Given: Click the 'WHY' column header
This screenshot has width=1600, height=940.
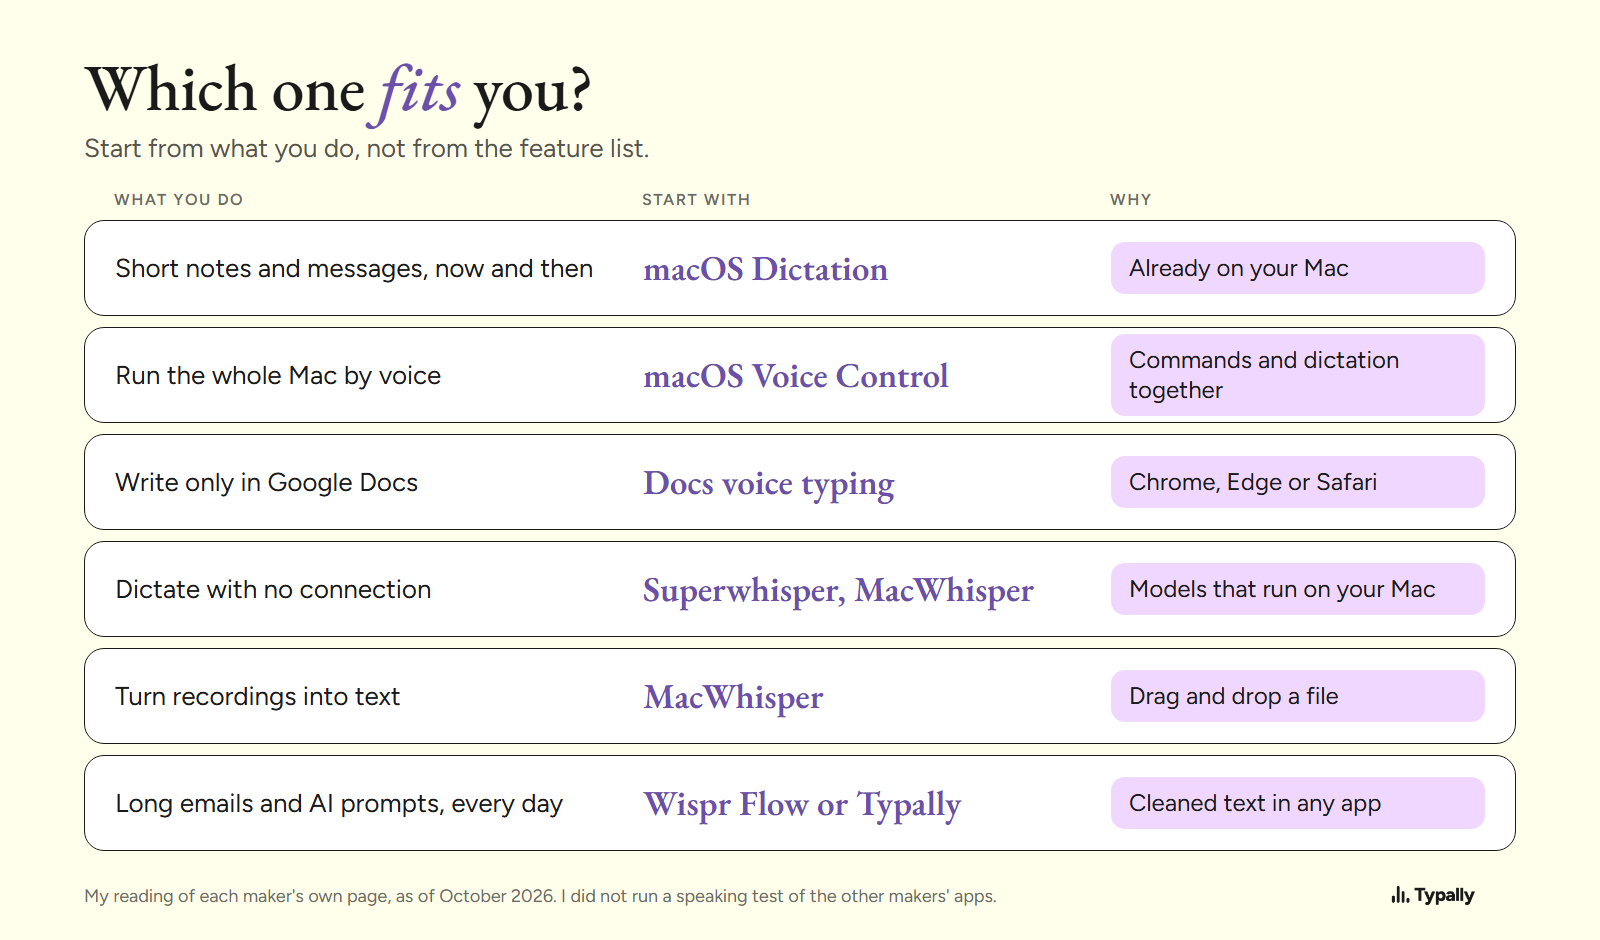Looking at the screenshot, I should coord(1131,200).
